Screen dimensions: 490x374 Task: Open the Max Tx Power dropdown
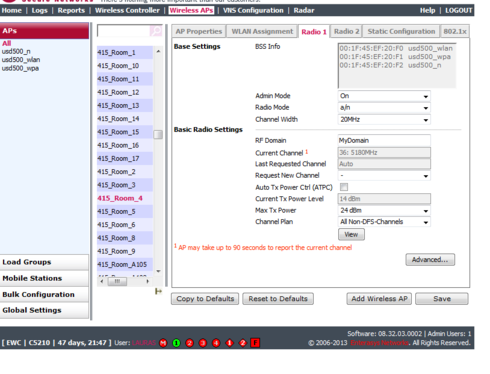point(384,210)
